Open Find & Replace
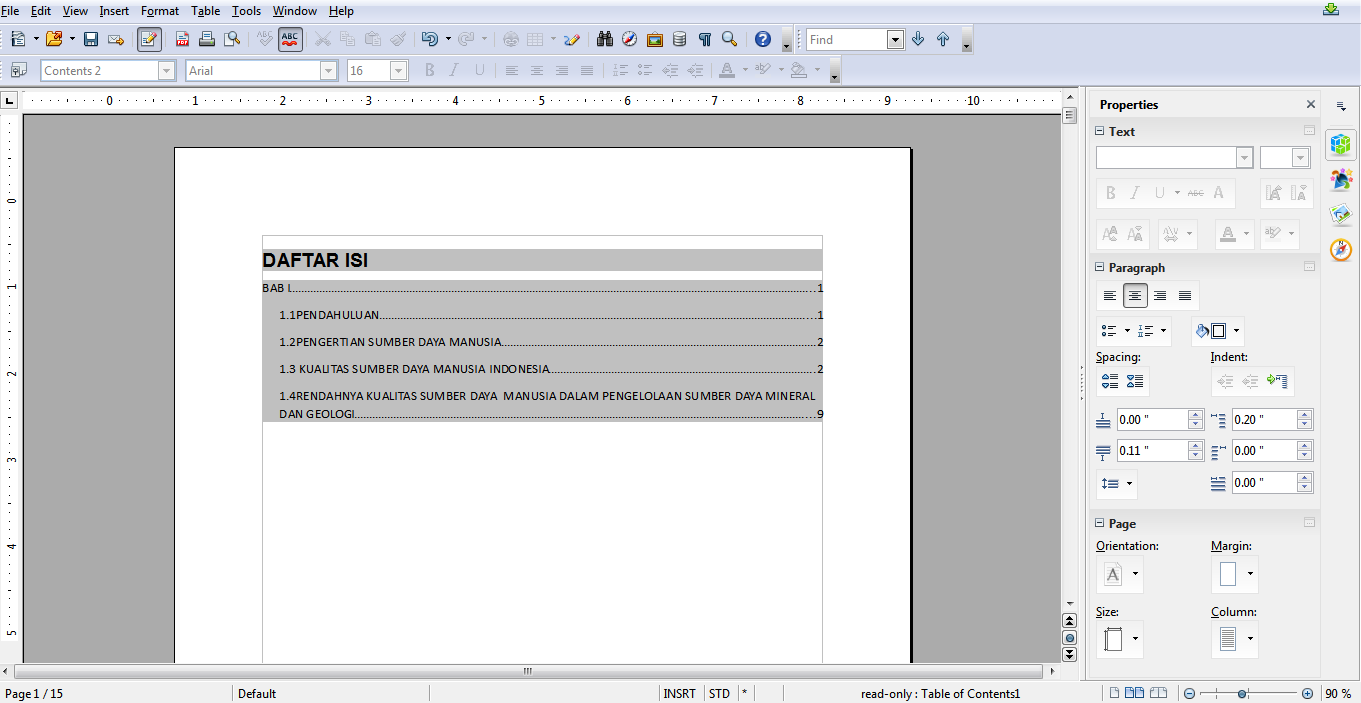Image resolution: width=1361 pixels, height=703 pixels. tap(605, 39)
